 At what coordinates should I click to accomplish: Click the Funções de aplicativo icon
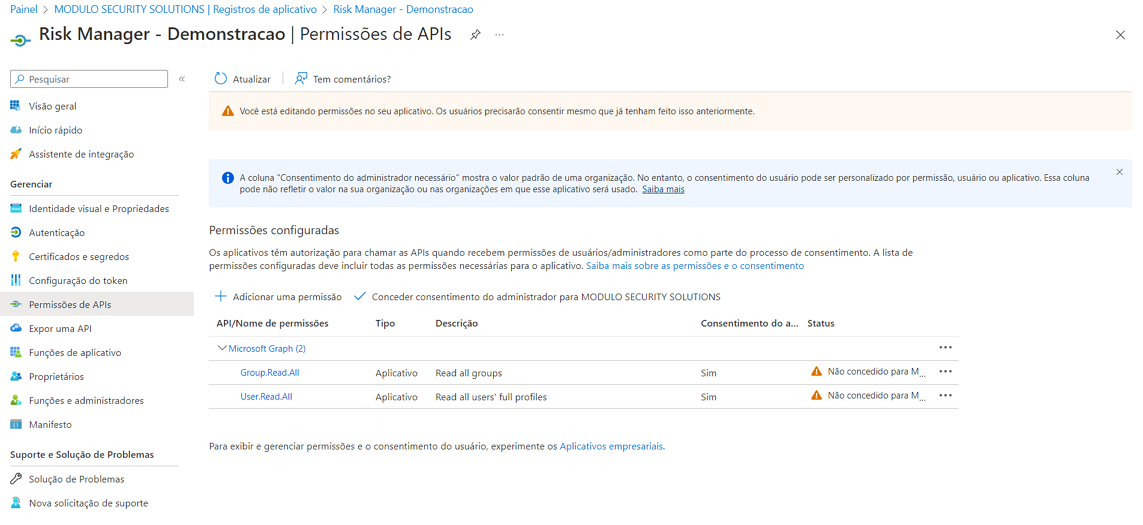pyautogui.click(x=16, y=352)
